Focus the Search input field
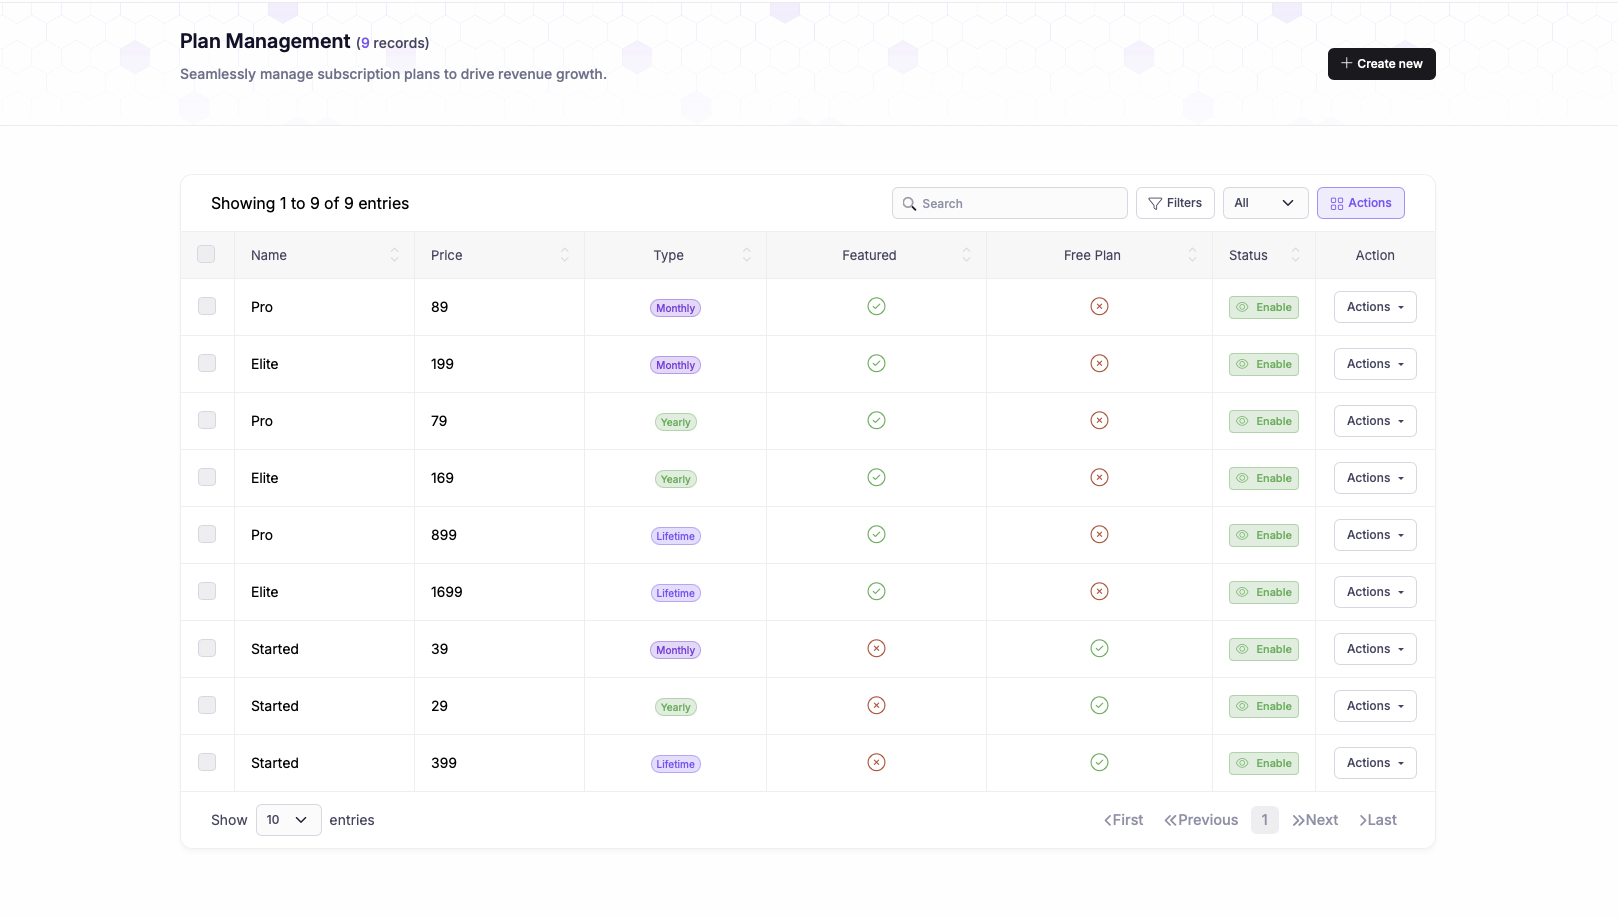1618x918 pixels. [1010, 203]
